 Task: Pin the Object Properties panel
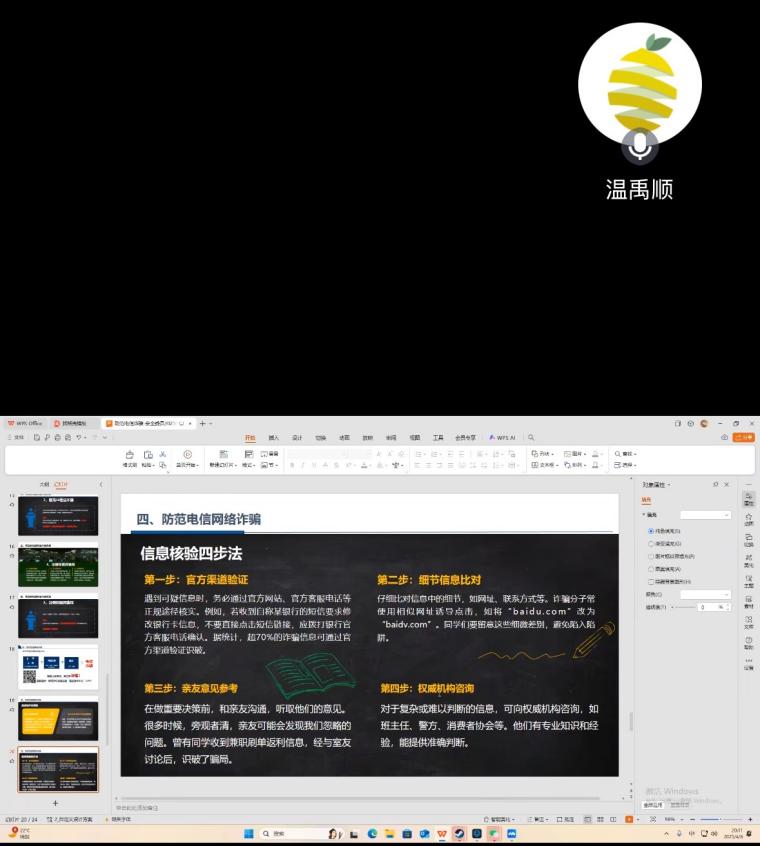coord(715,485)
